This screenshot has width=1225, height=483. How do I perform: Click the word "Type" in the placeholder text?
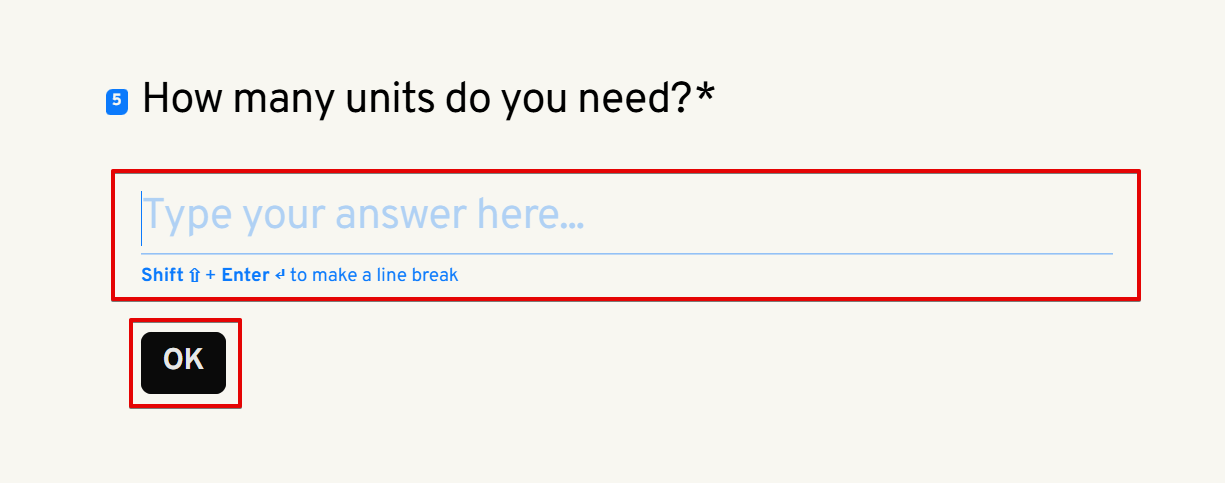[188, 215]
